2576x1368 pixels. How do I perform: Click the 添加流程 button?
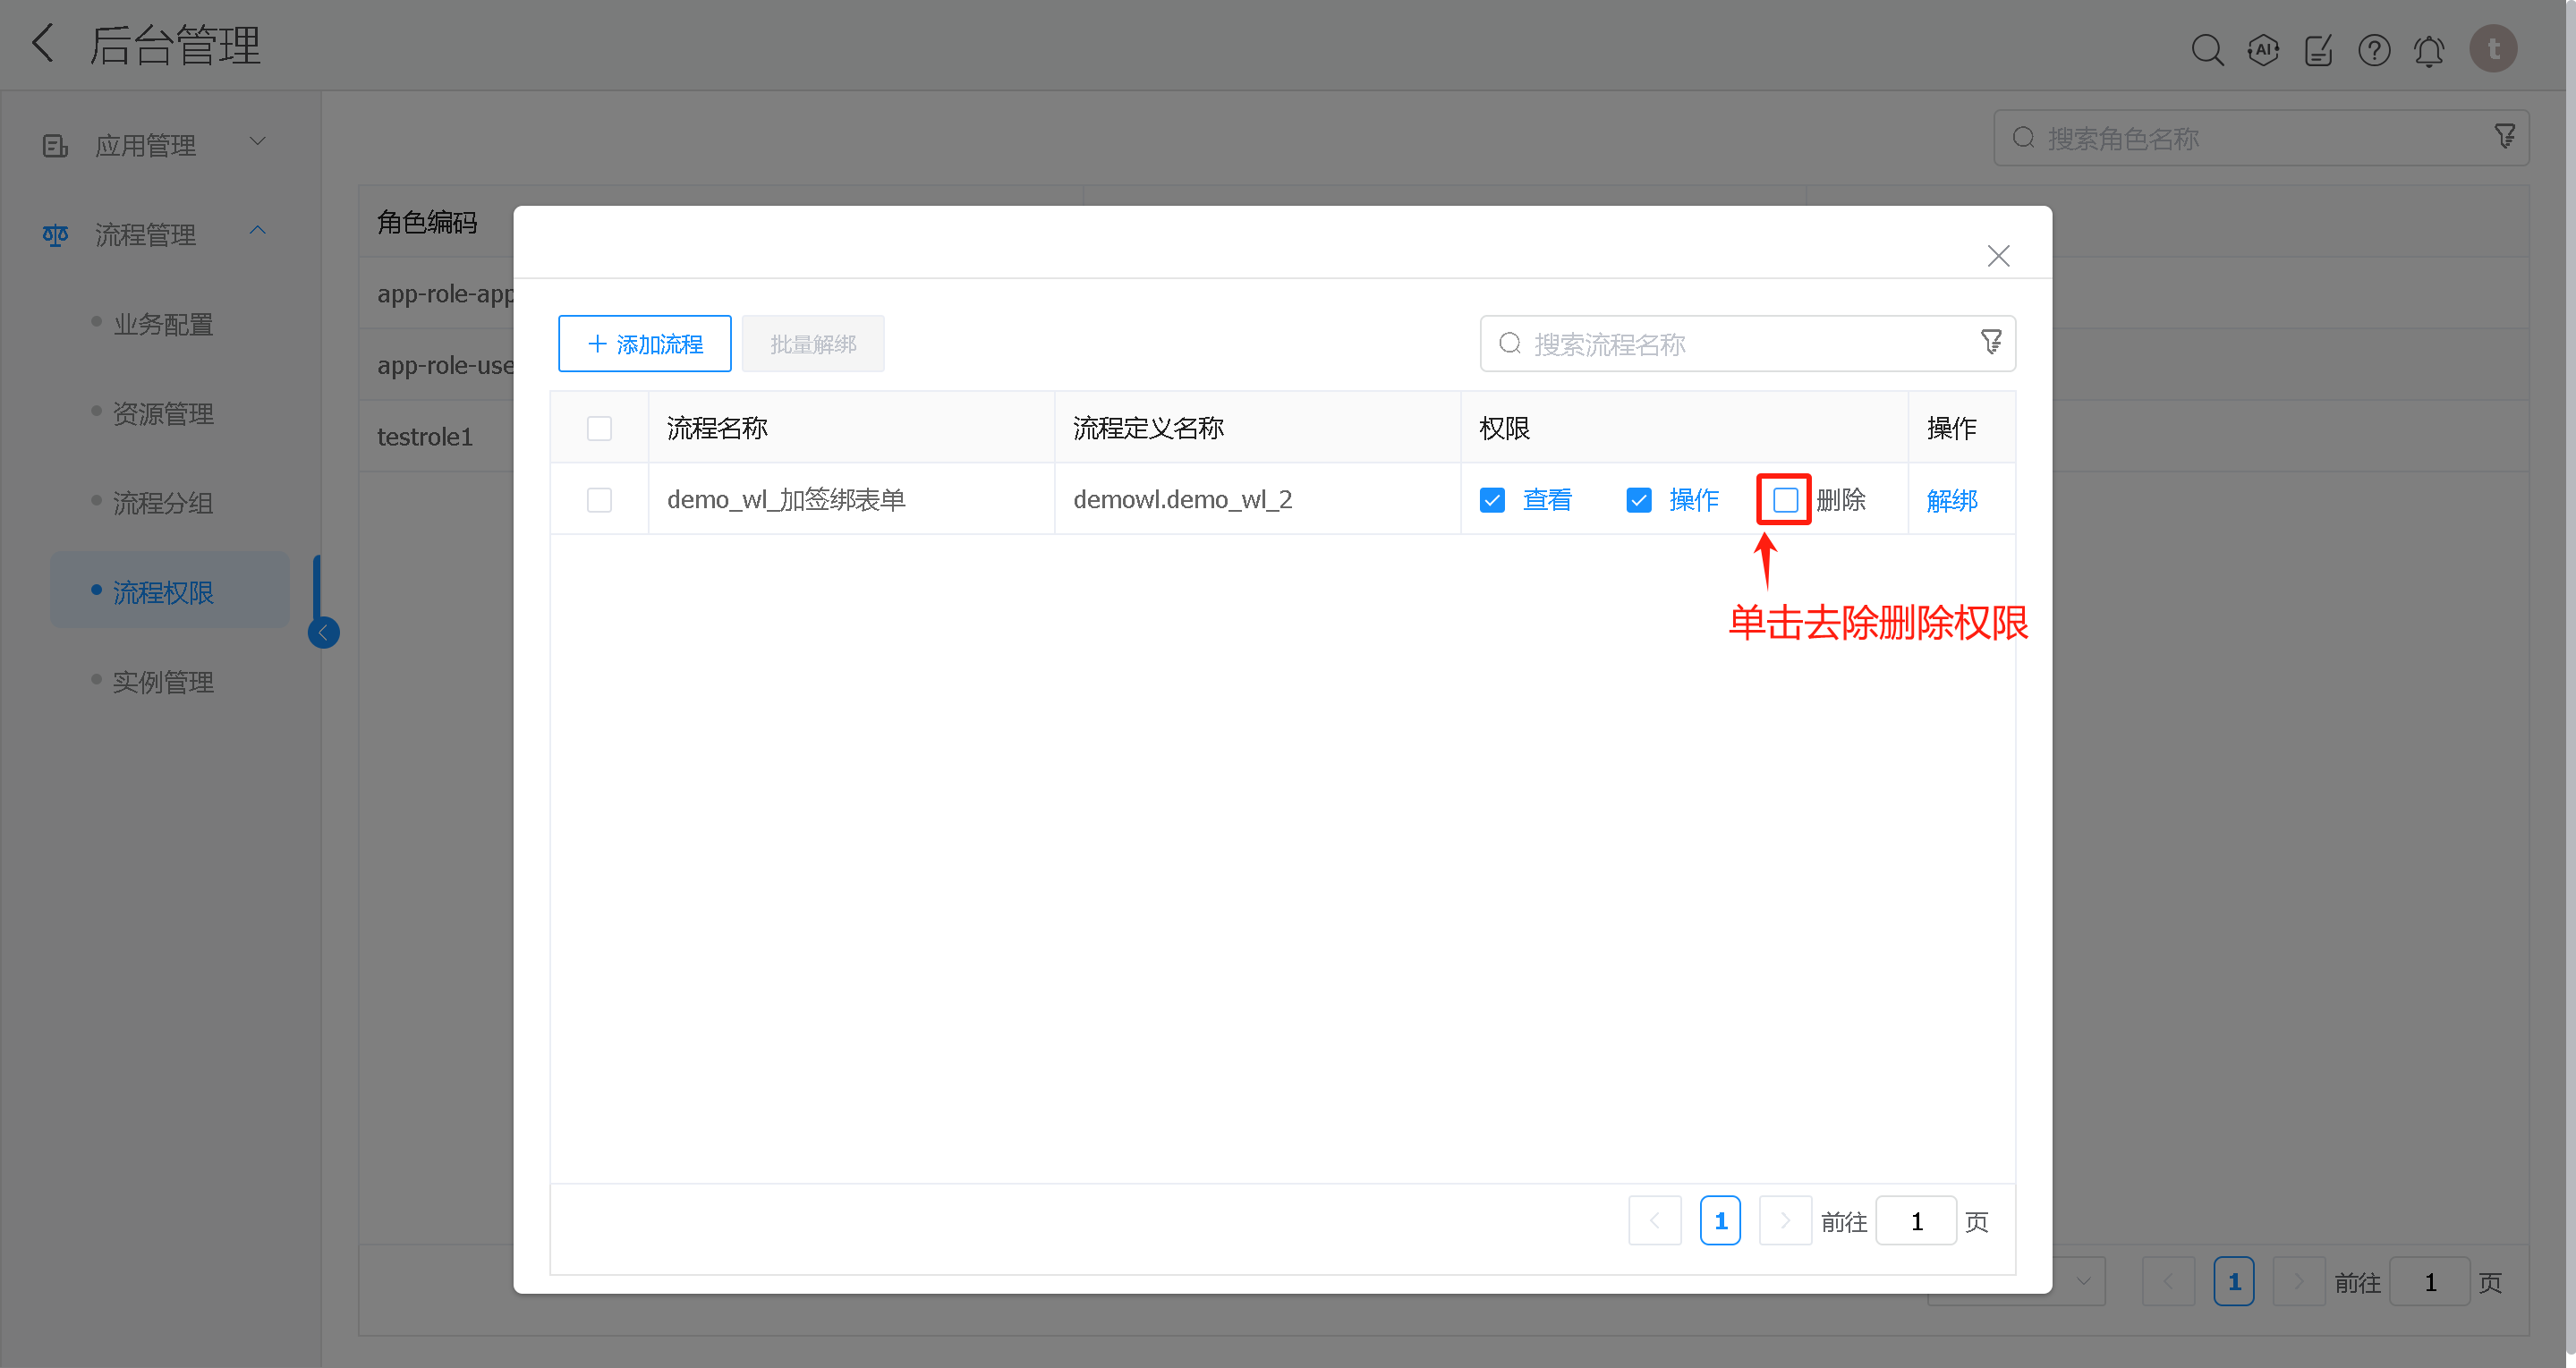644,343
